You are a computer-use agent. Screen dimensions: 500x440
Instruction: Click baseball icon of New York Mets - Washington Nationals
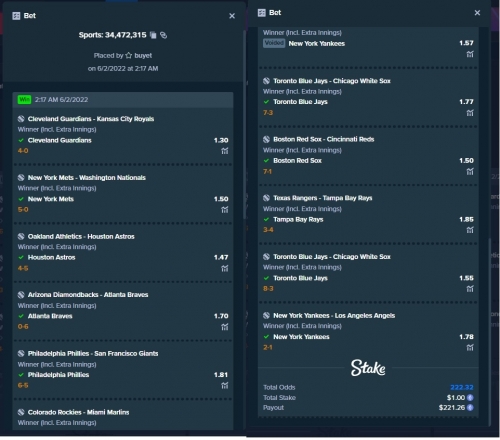(x=21, y=178)
